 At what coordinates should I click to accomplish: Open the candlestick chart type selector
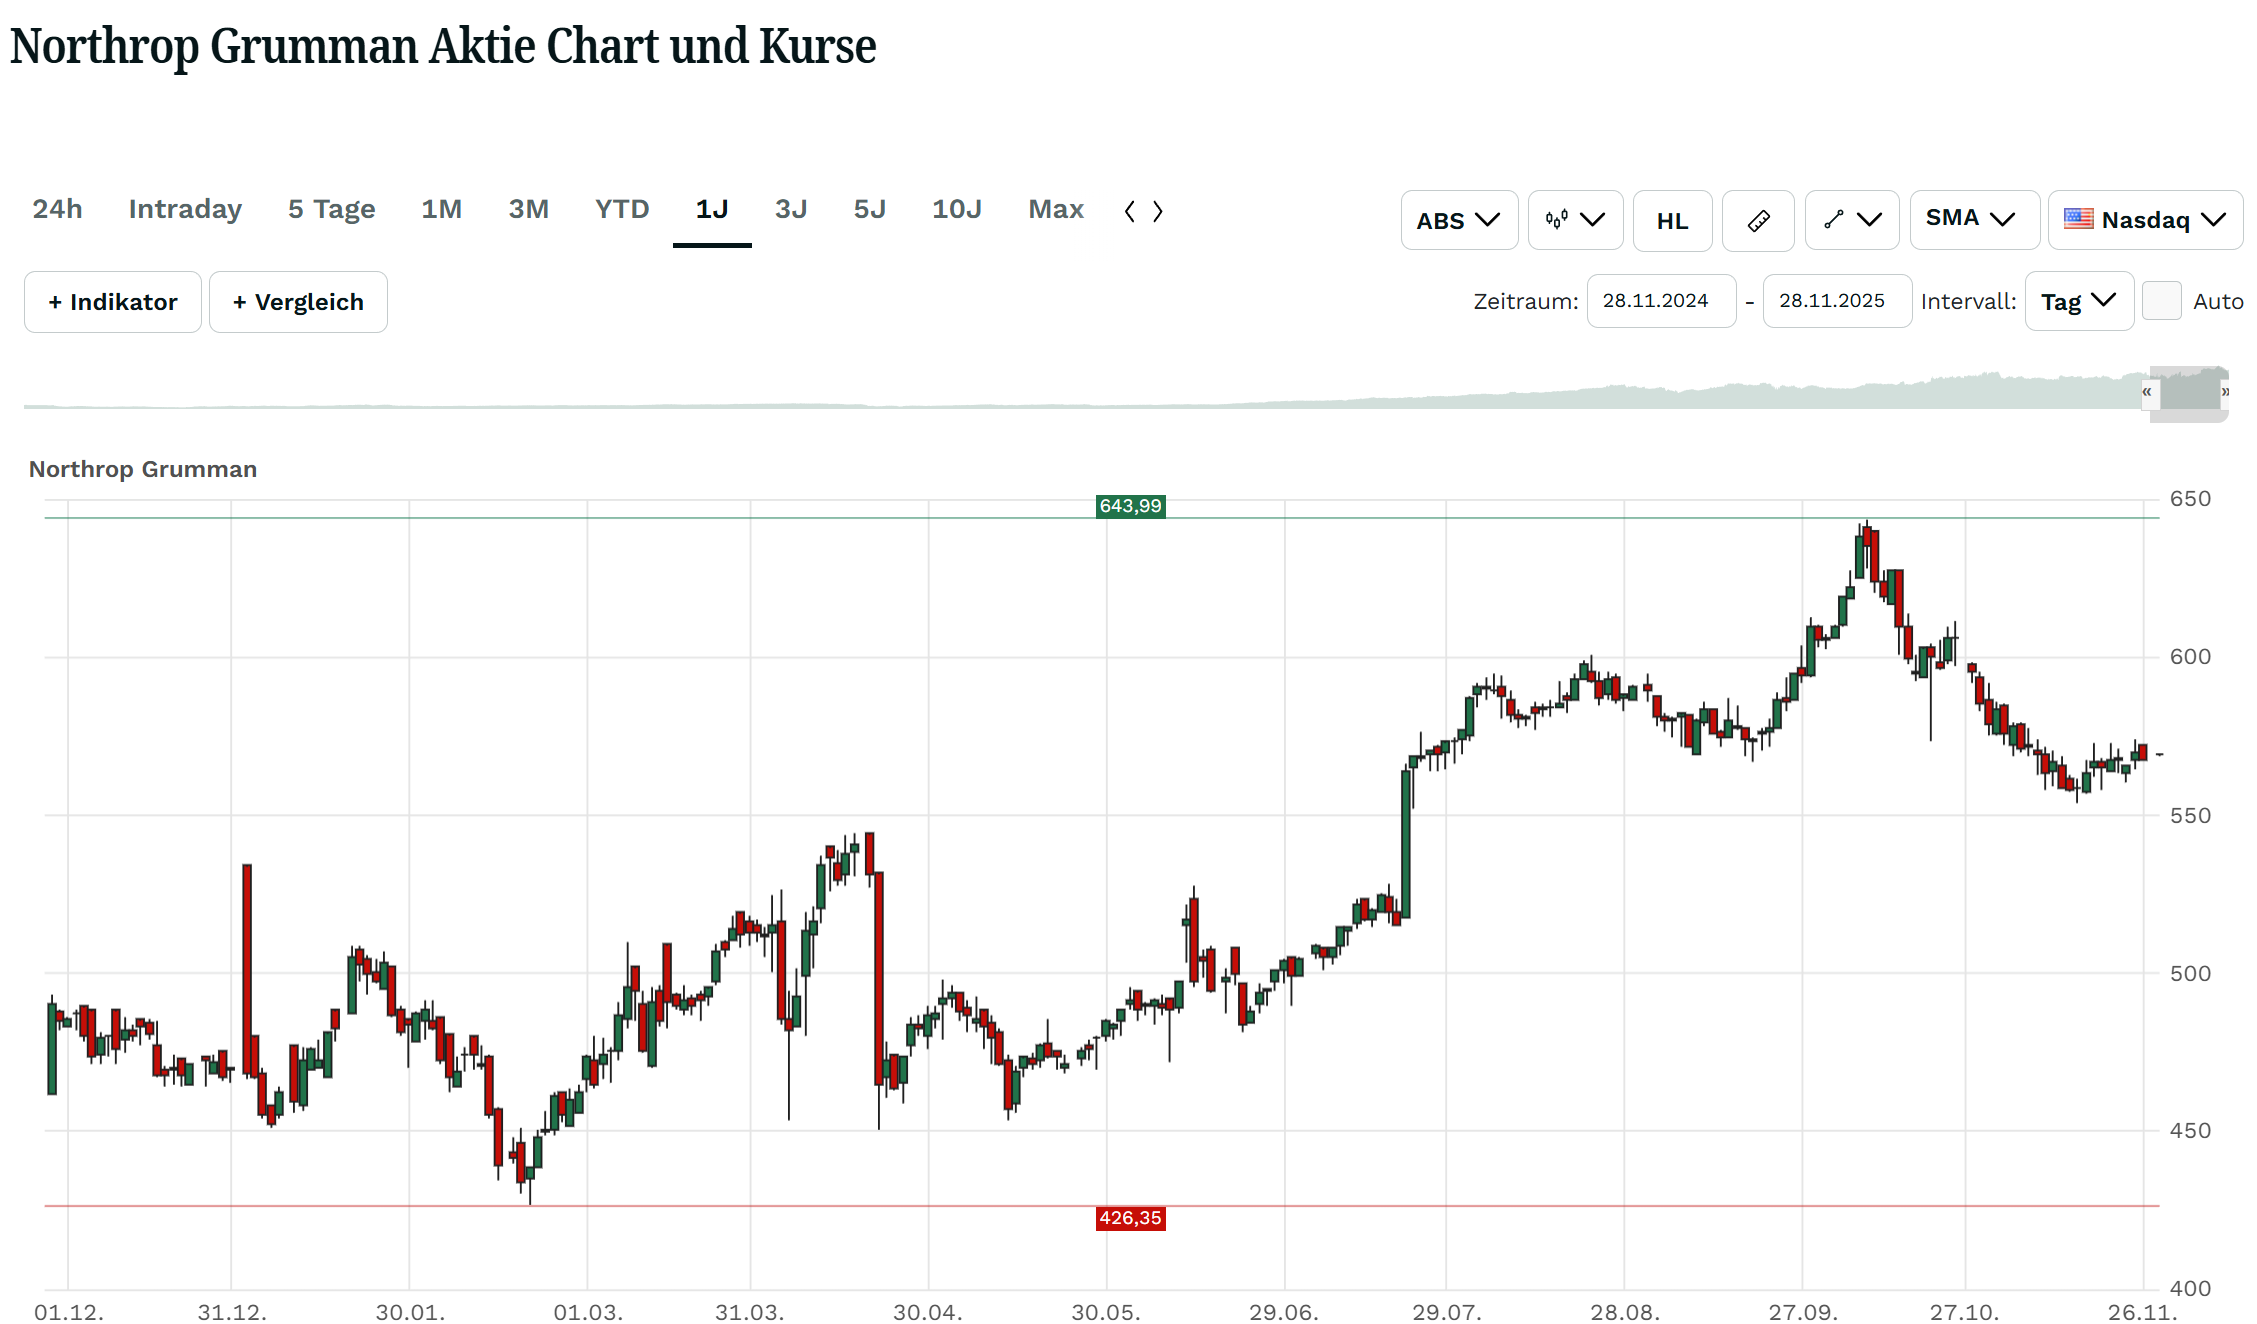[x=1574, y=220]
